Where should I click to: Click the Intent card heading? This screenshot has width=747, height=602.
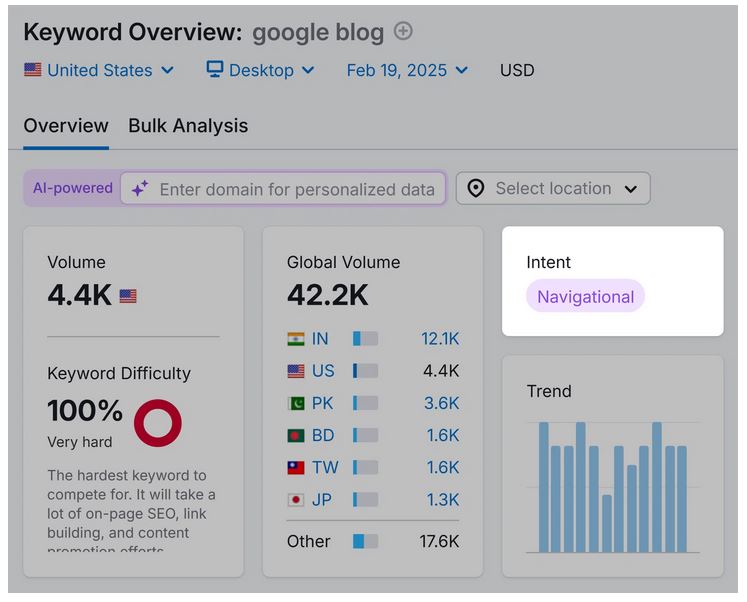(548, 262)
